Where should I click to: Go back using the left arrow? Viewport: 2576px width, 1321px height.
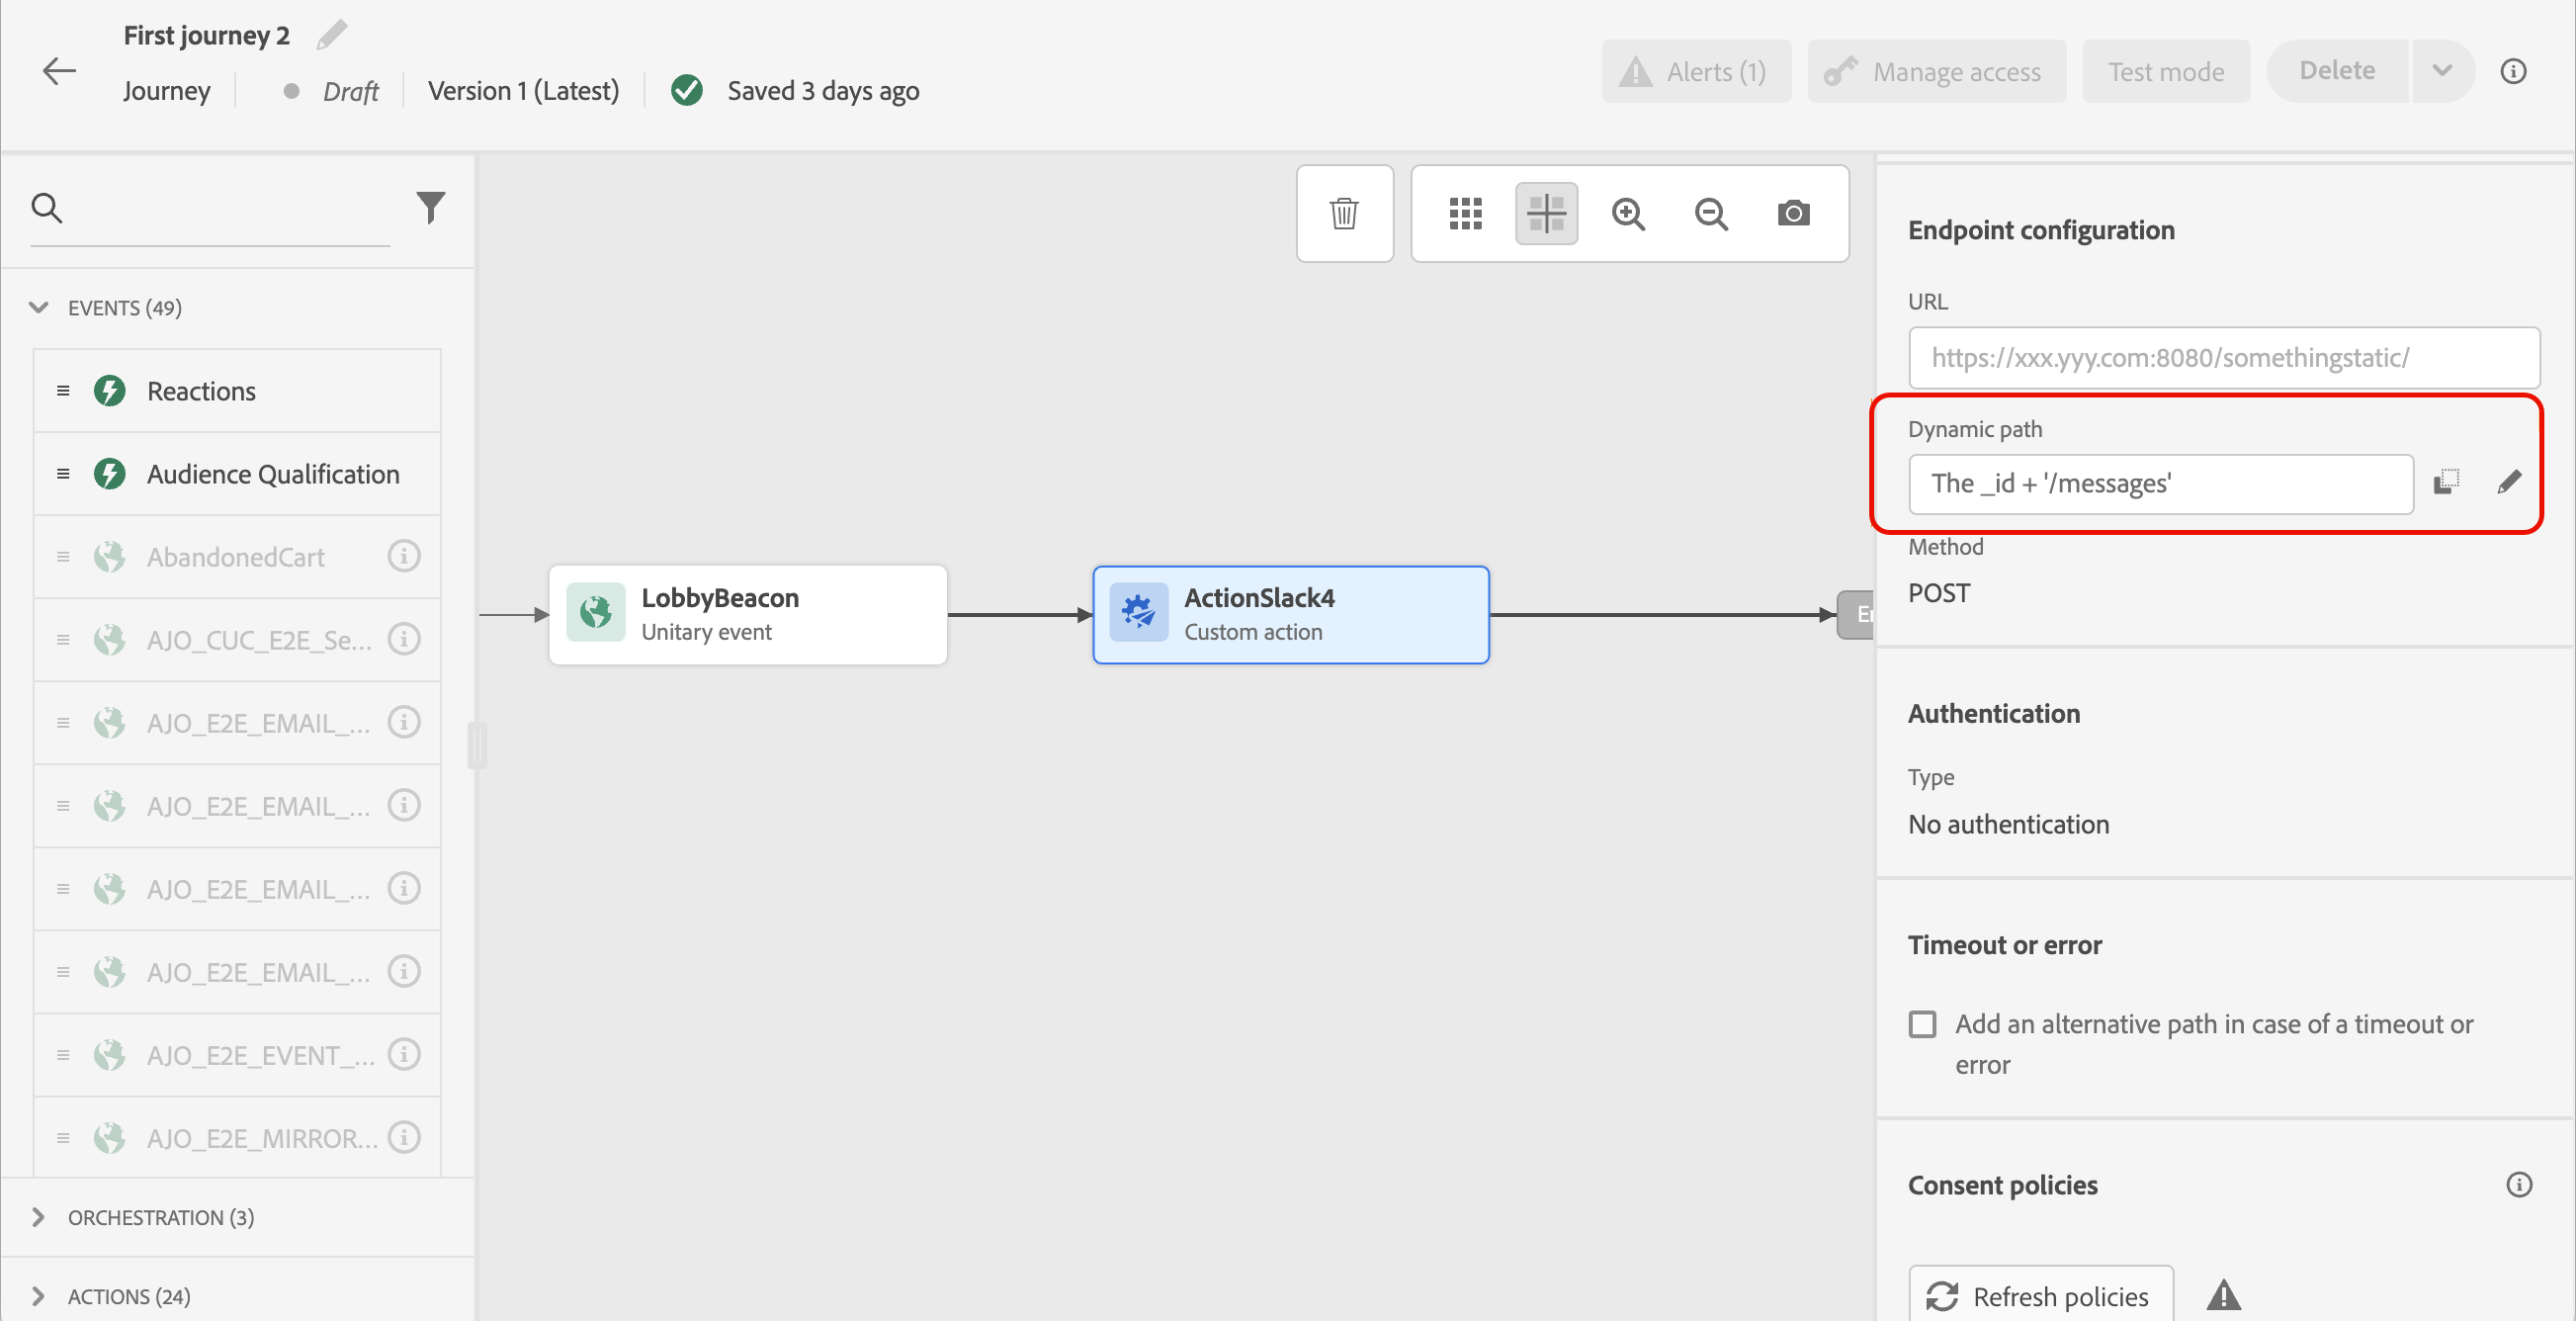[59, 71]
